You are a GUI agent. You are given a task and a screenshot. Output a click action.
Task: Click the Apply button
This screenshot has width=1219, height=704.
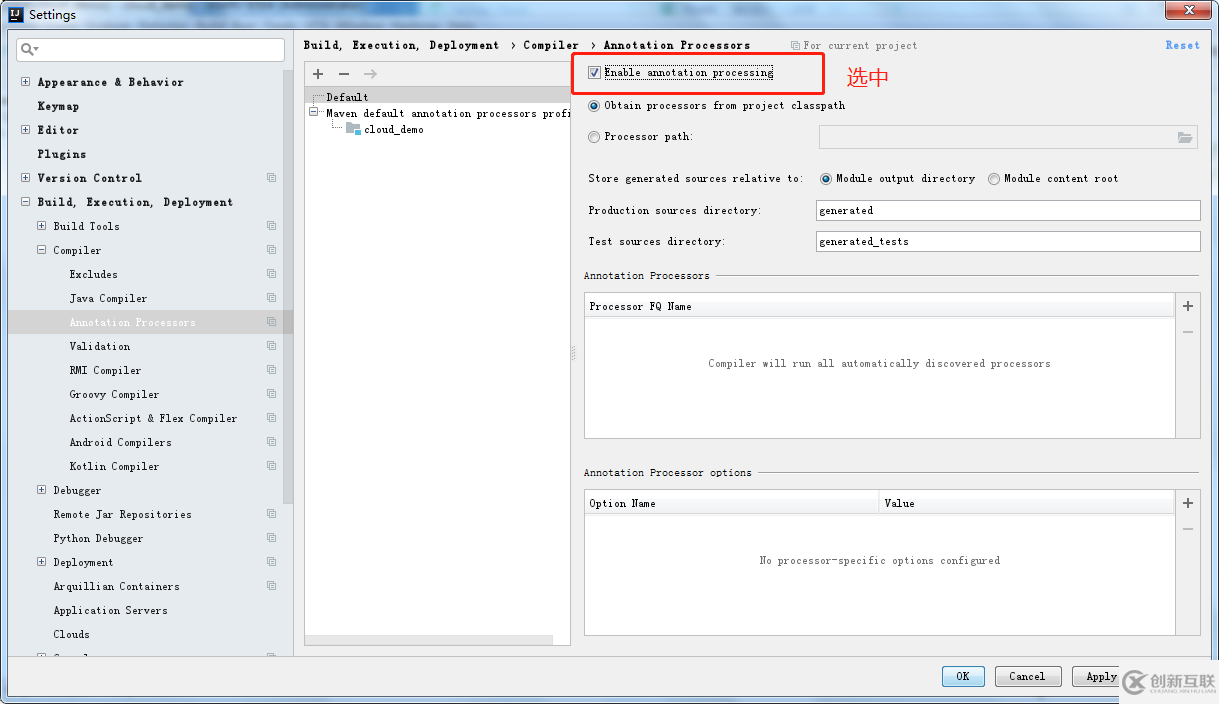coord(1098,677)
